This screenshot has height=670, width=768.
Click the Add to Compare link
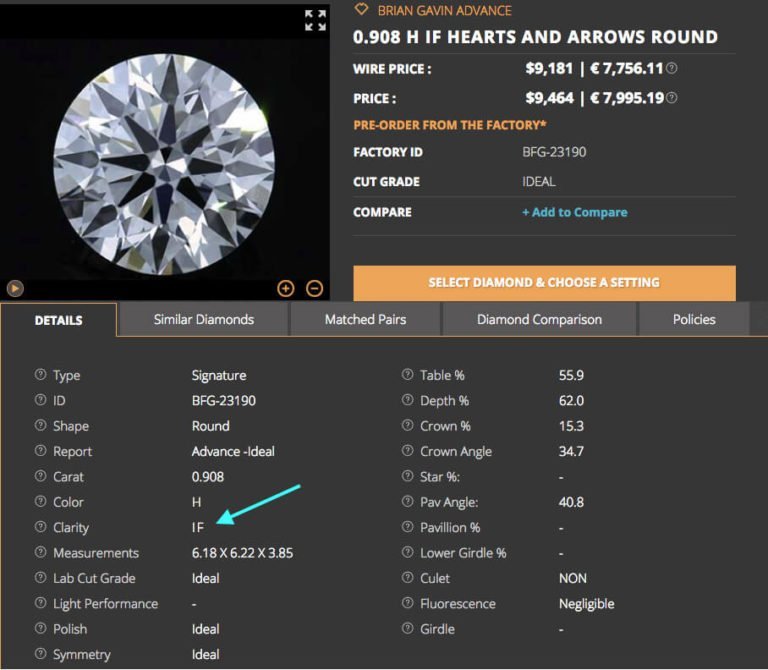(575, 212)
